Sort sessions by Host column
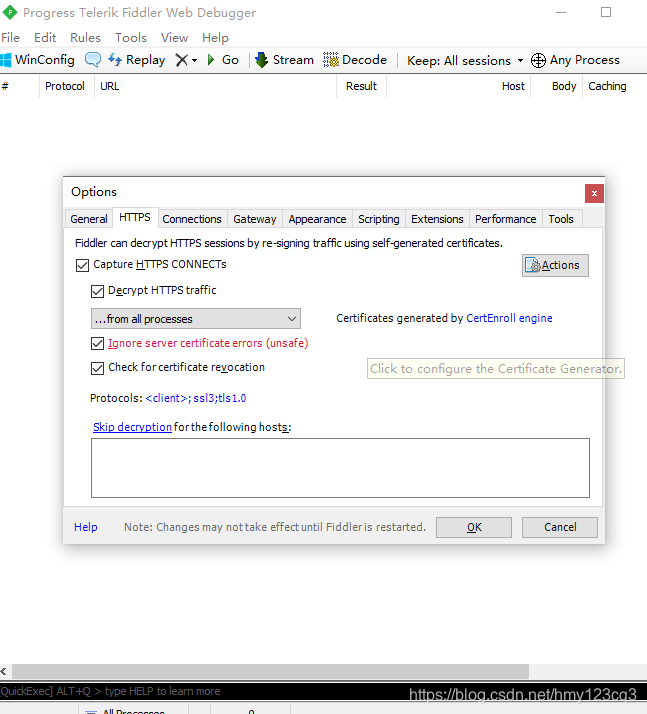 [459, 86]
